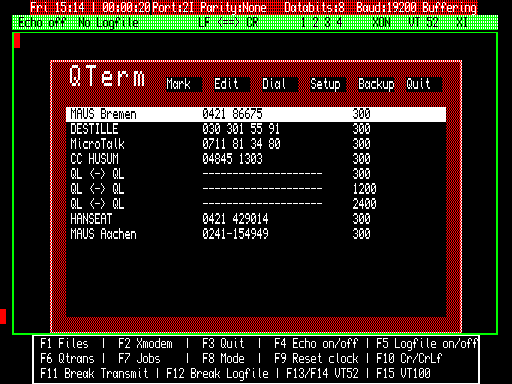Select the HANSEAT entry
Viewport: 512px width, 384px height.
(x=256, y=219)
